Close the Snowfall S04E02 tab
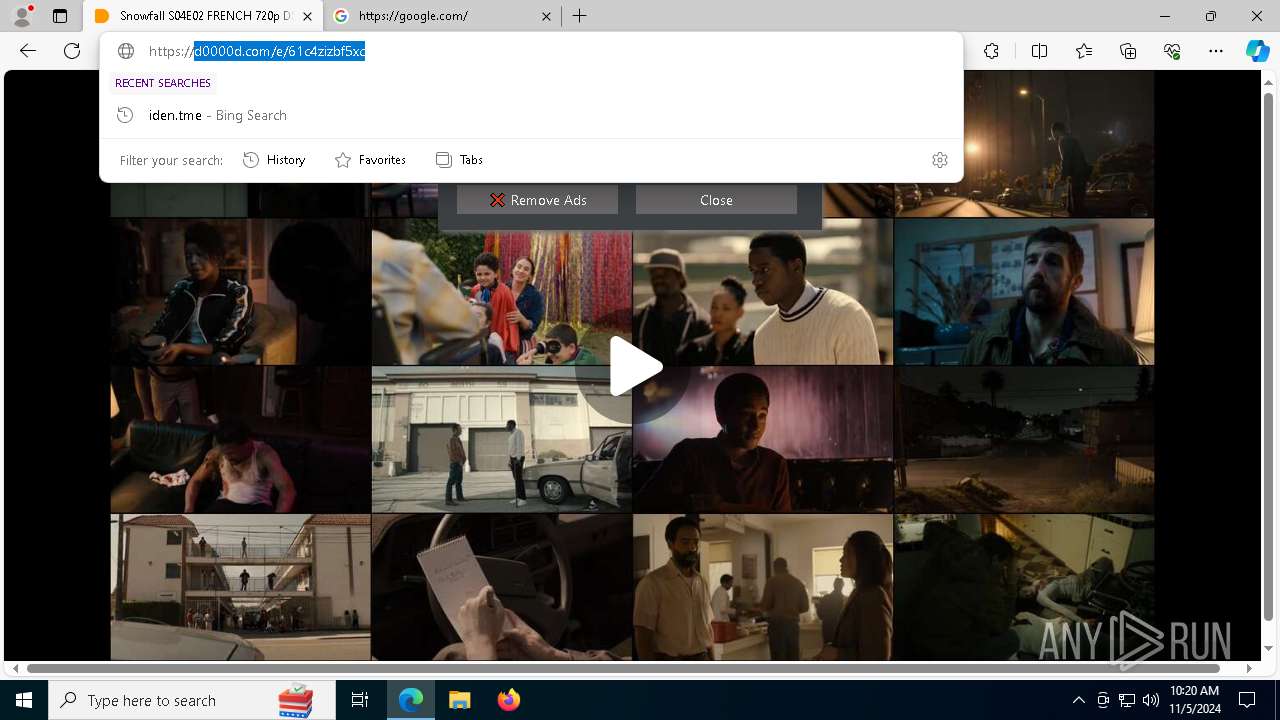This screenshot has height=720, width=1280. pos(307,16)
